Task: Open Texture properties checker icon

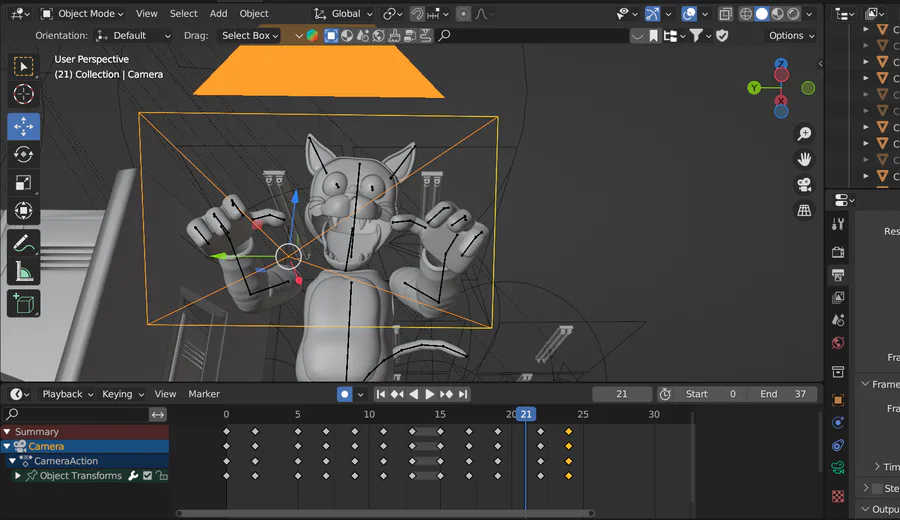Action: [838, 496]
